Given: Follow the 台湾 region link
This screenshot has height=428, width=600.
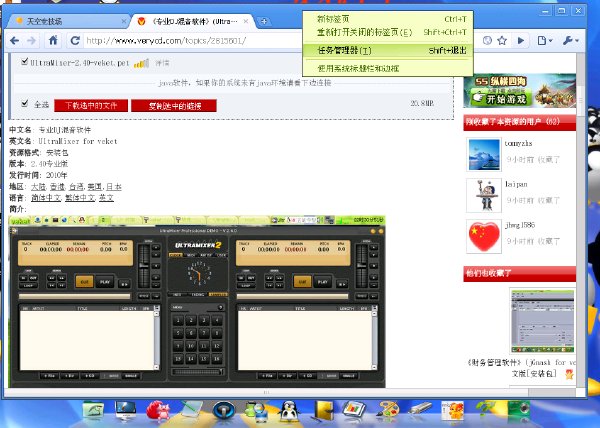Looking at the screenshot, I should click(76, 187).
